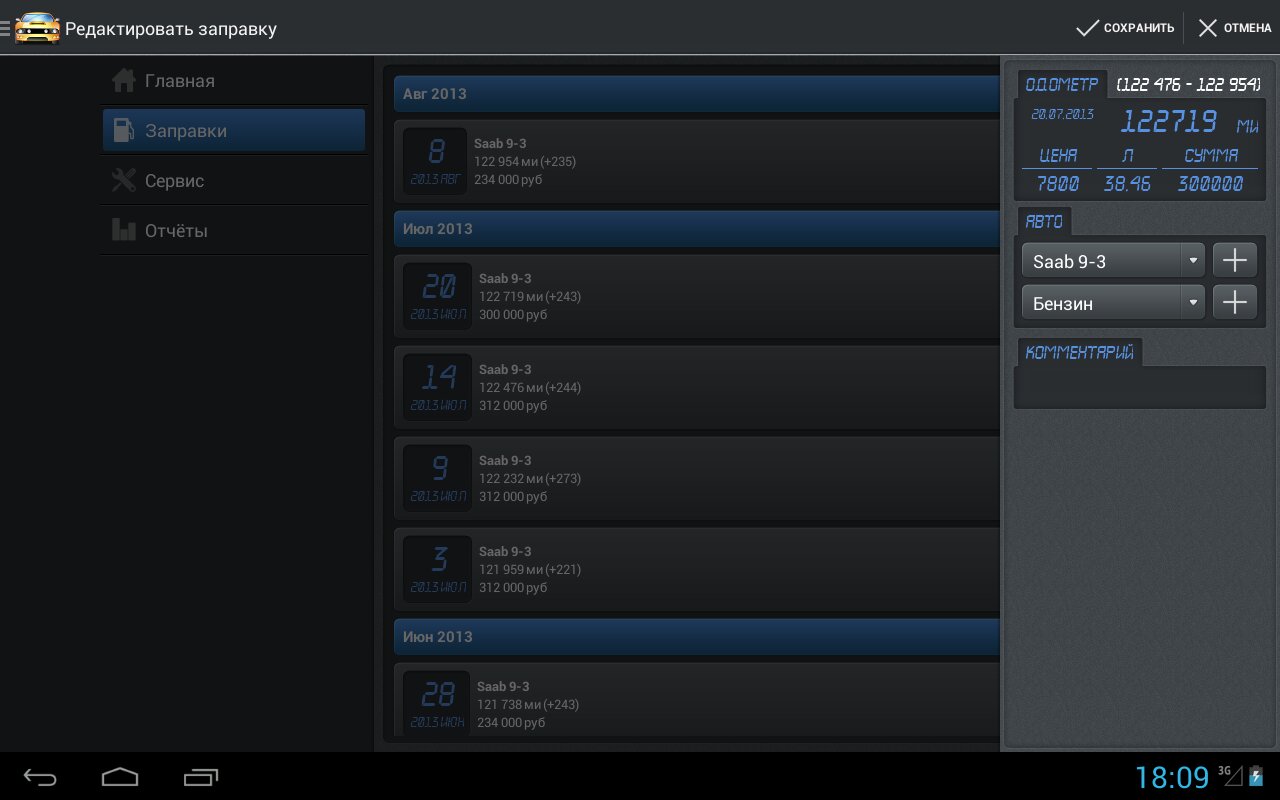Screen dimensions: 1280x800
Task: Select the 8 Aug 2013 date tile
Action: click(436, 161)
